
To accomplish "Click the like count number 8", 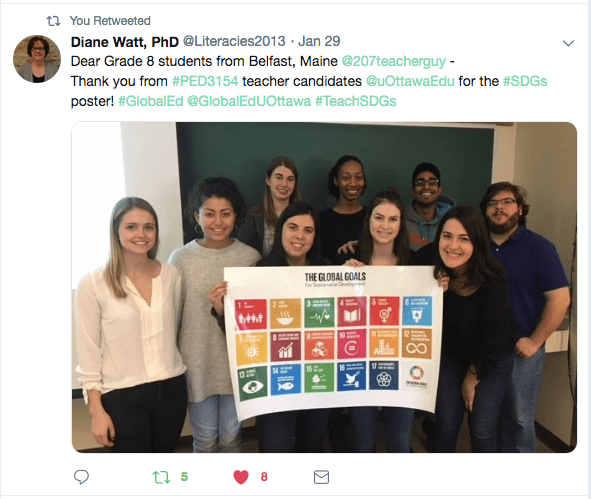I will coord(264,477).
